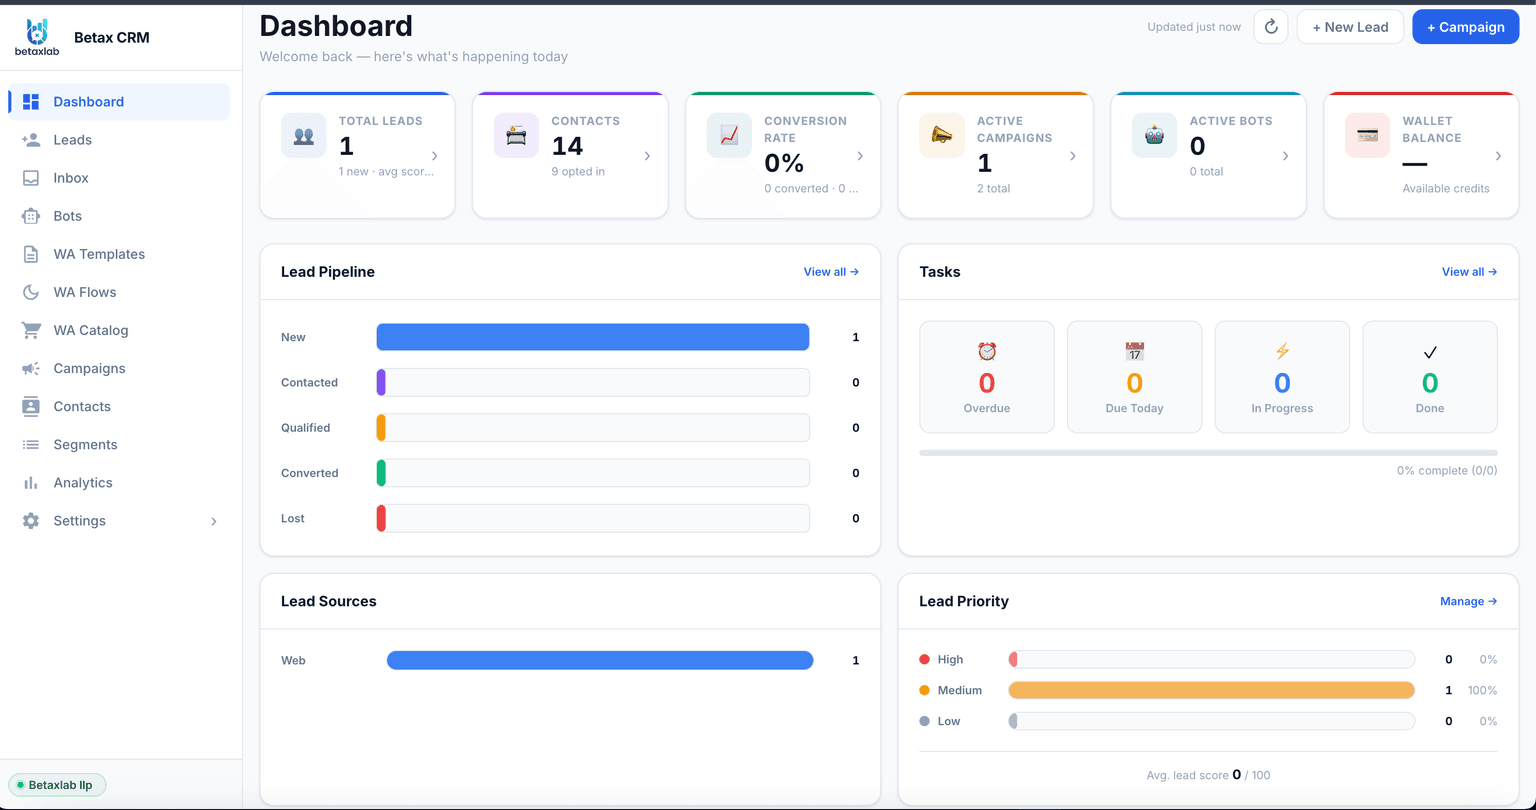The width and height of the screenshot is (1536, 810).
Task: Click the Leads add-person icon
Action: (x=31, y=140)
